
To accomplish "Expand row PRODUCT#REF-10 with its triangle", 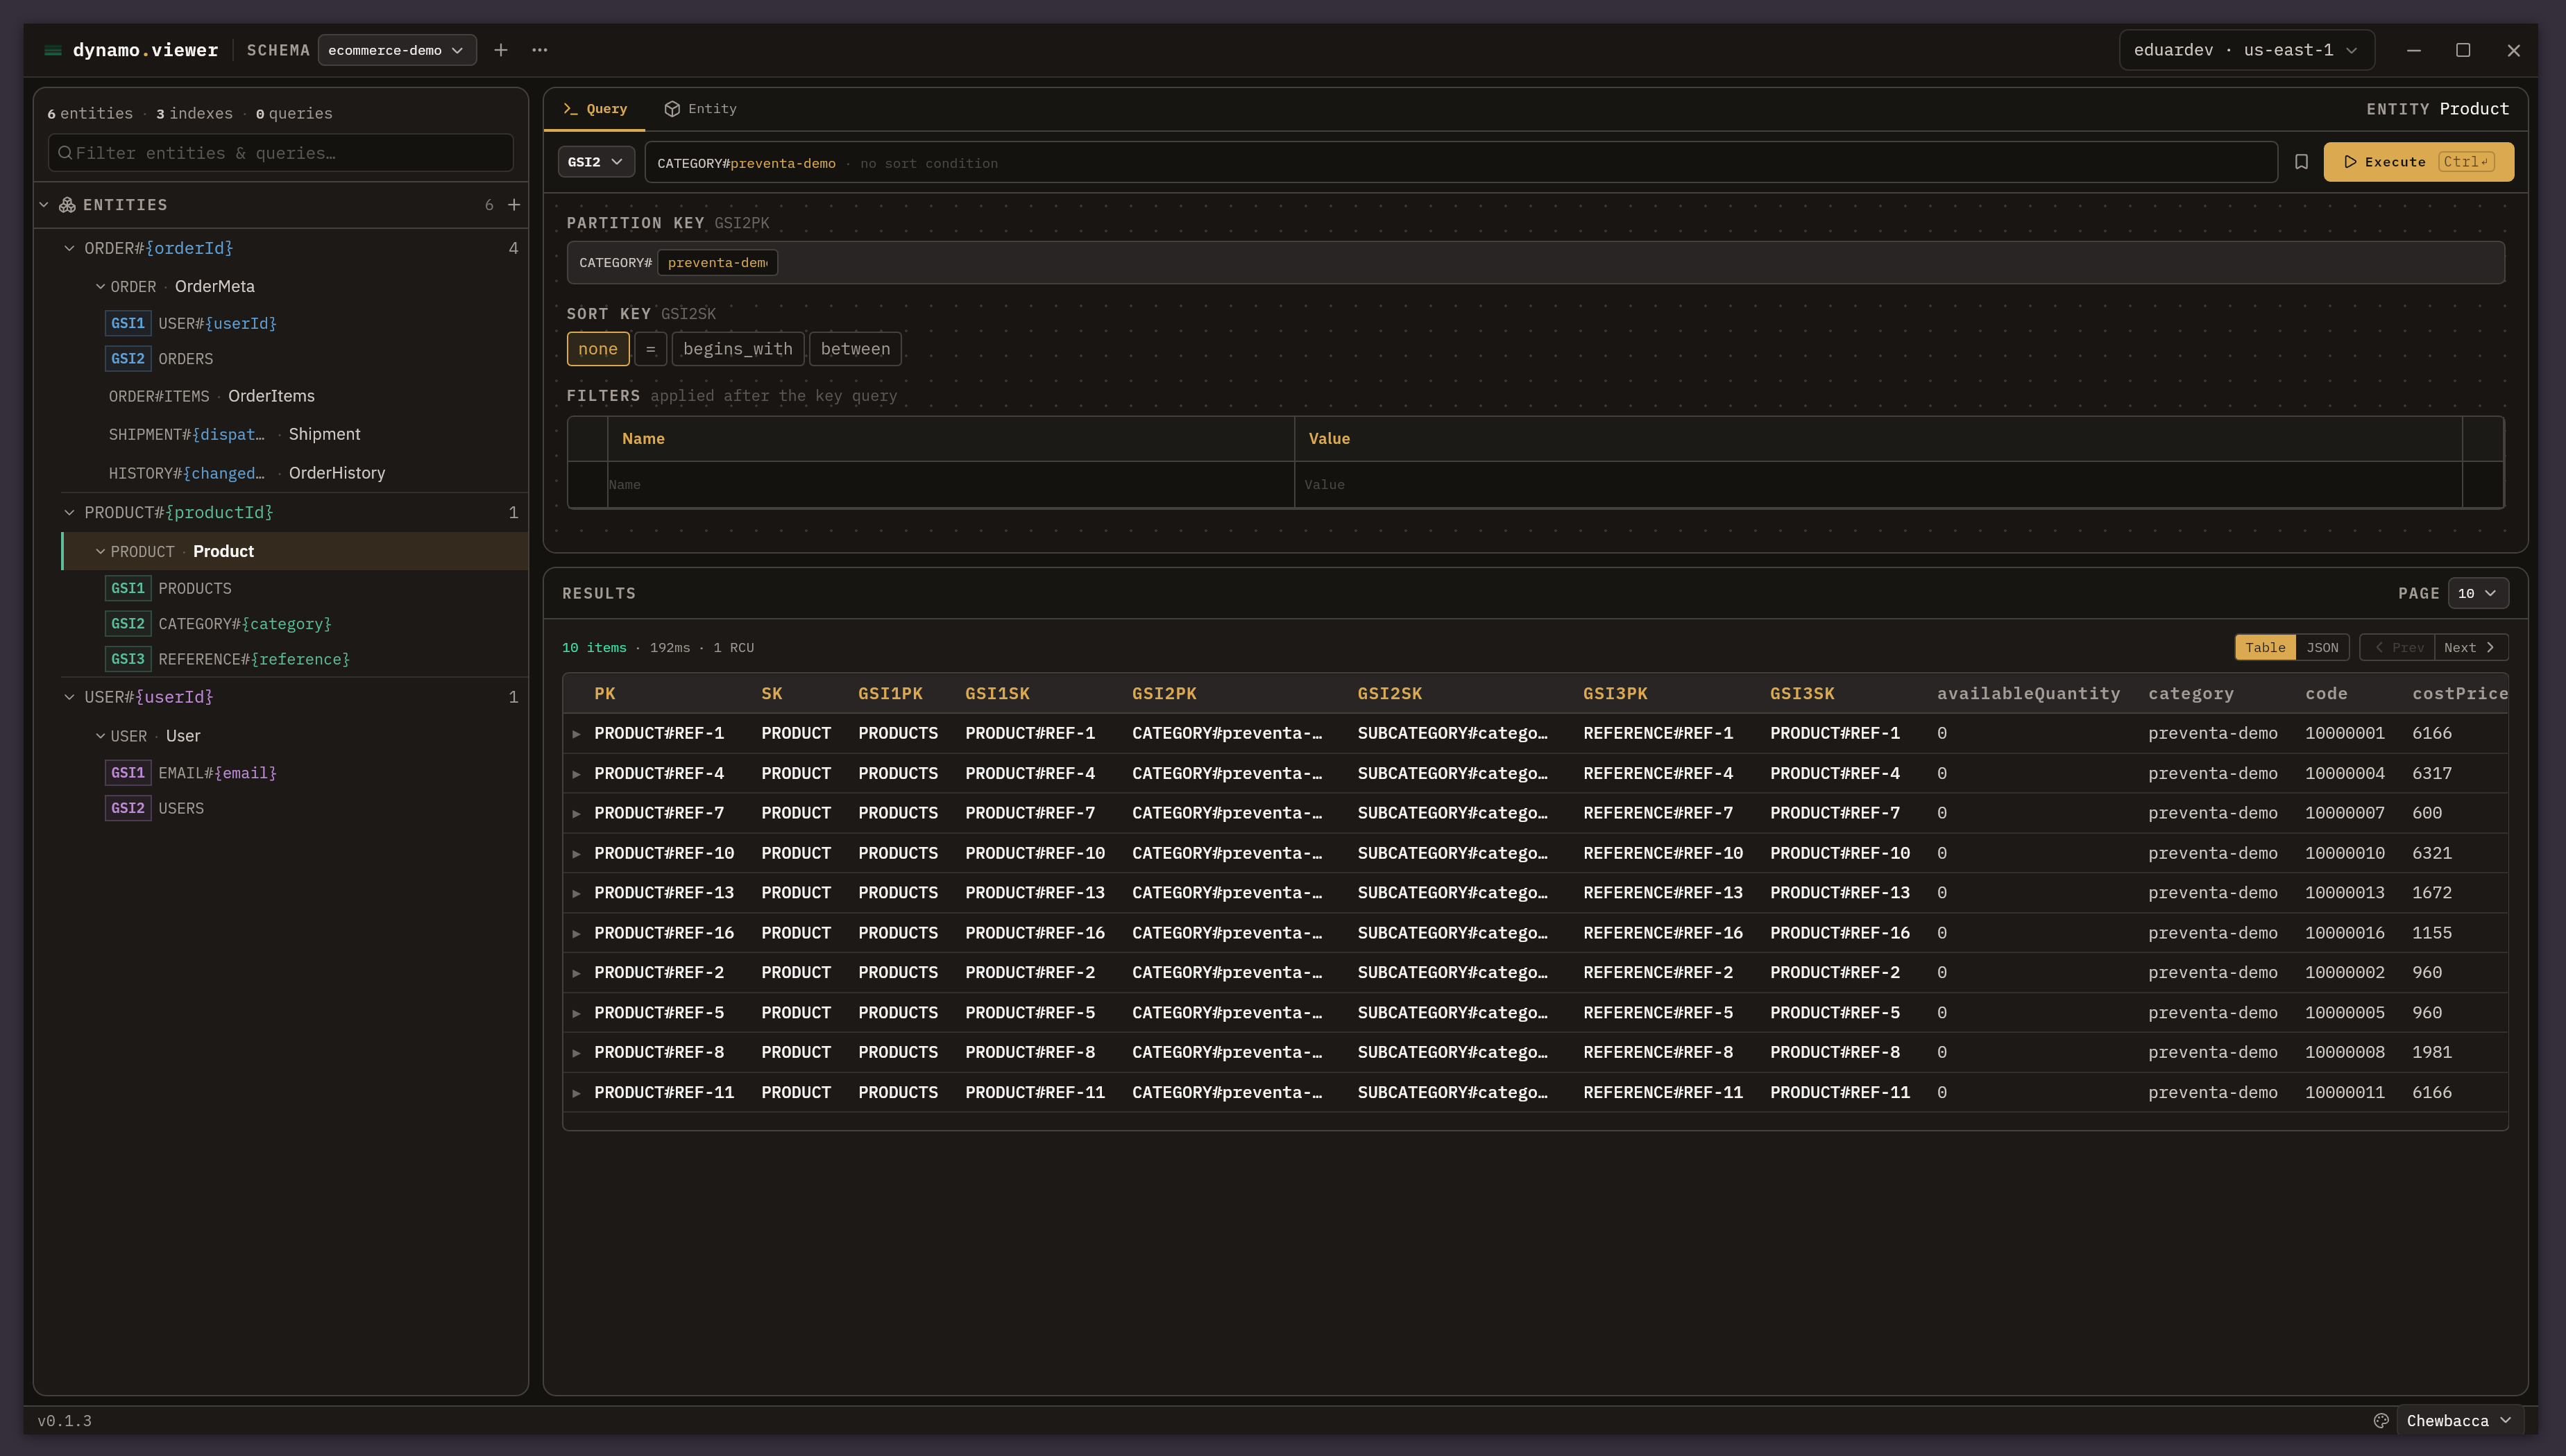I will 577,854.
